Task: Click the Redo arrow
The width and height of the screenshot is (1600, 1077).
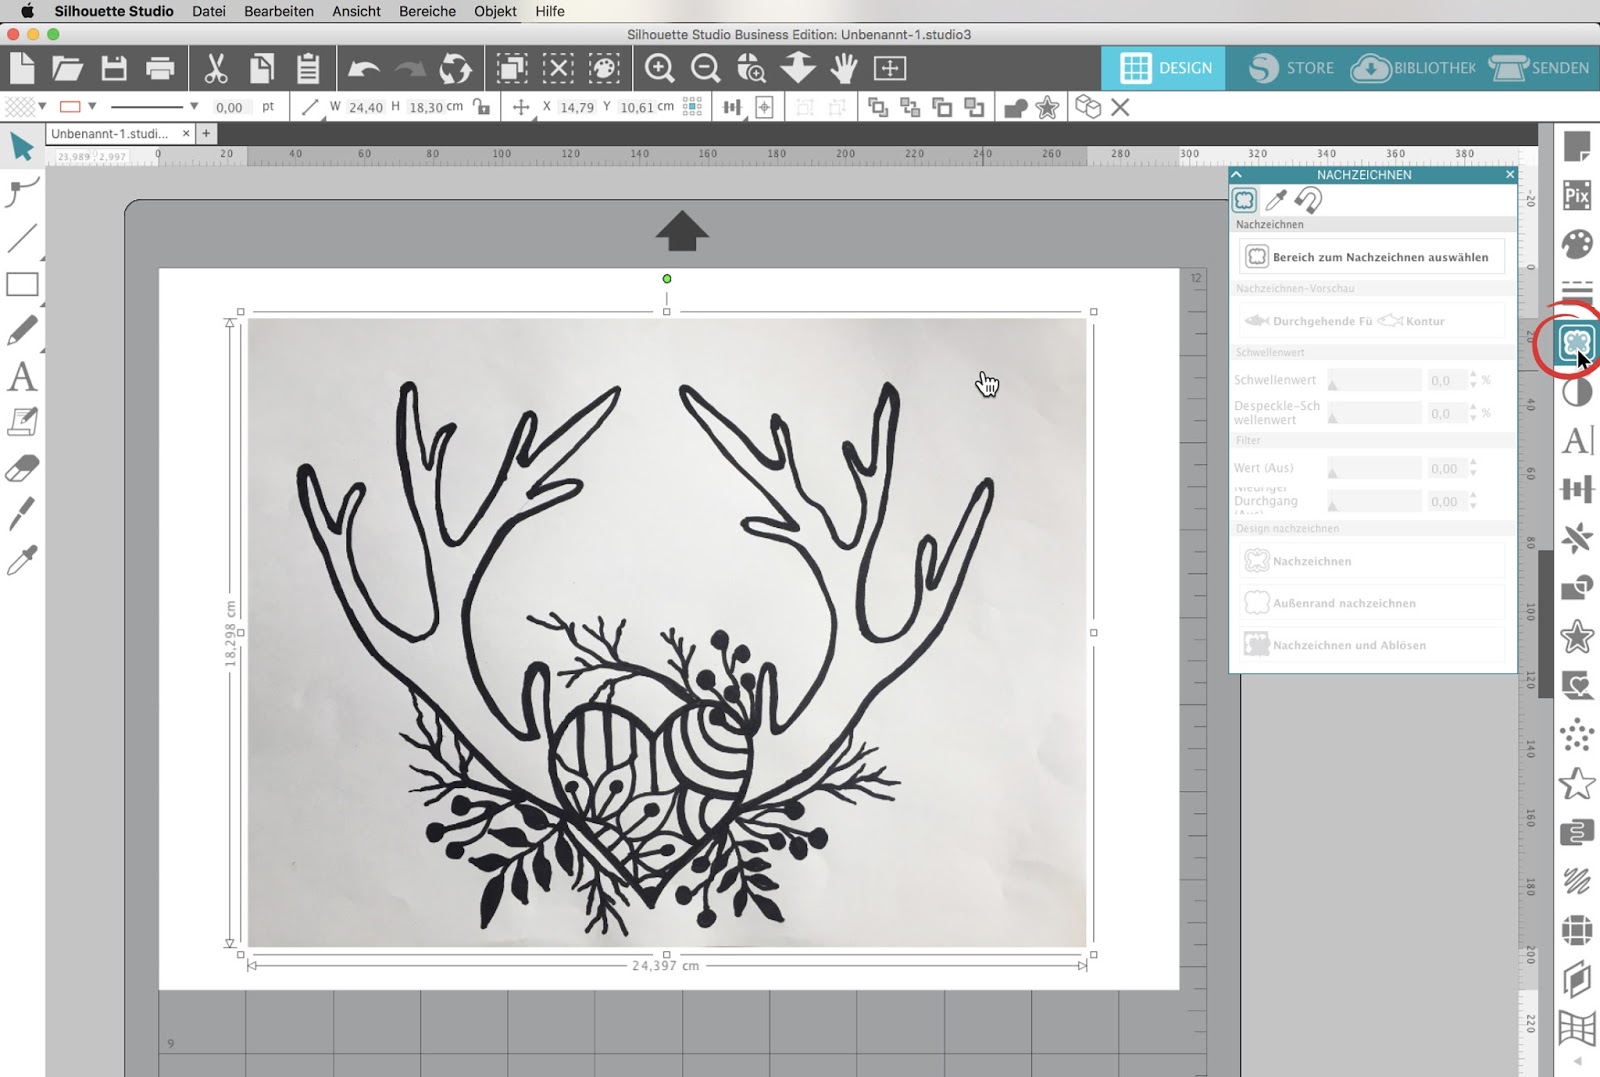Action: click(410, 69)
